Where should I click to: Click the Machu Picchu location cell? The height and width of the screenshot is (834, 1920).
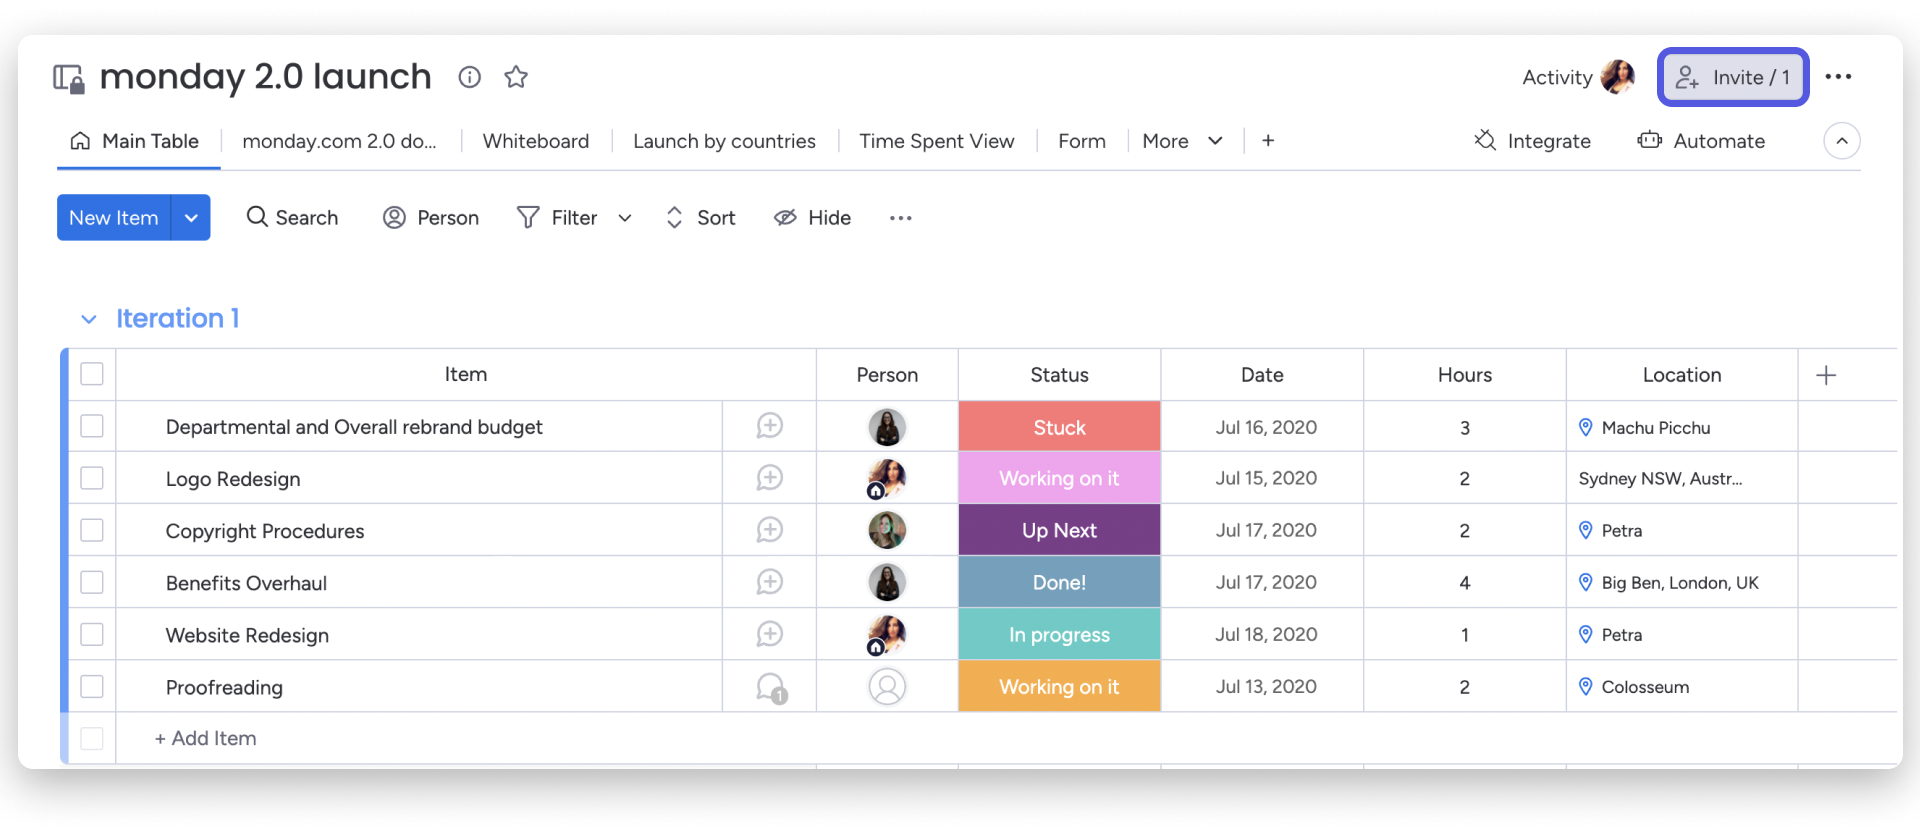coord(1682,427)
